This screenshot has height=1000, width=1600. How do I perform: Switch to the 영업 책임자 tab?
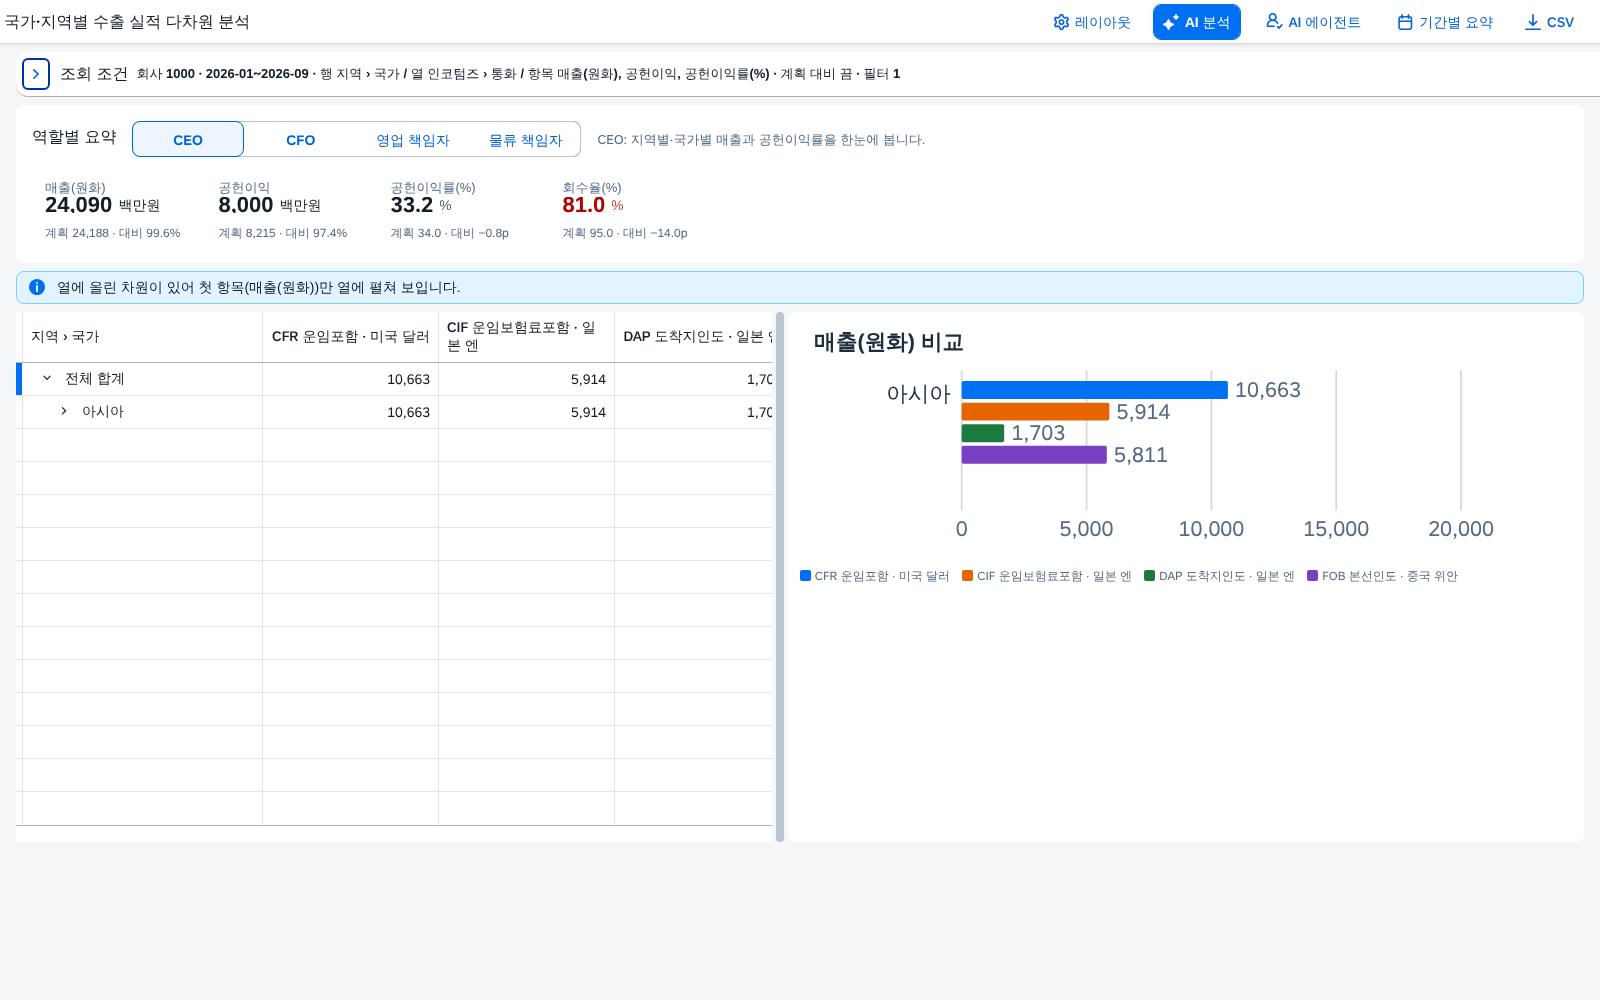point(413,139)
